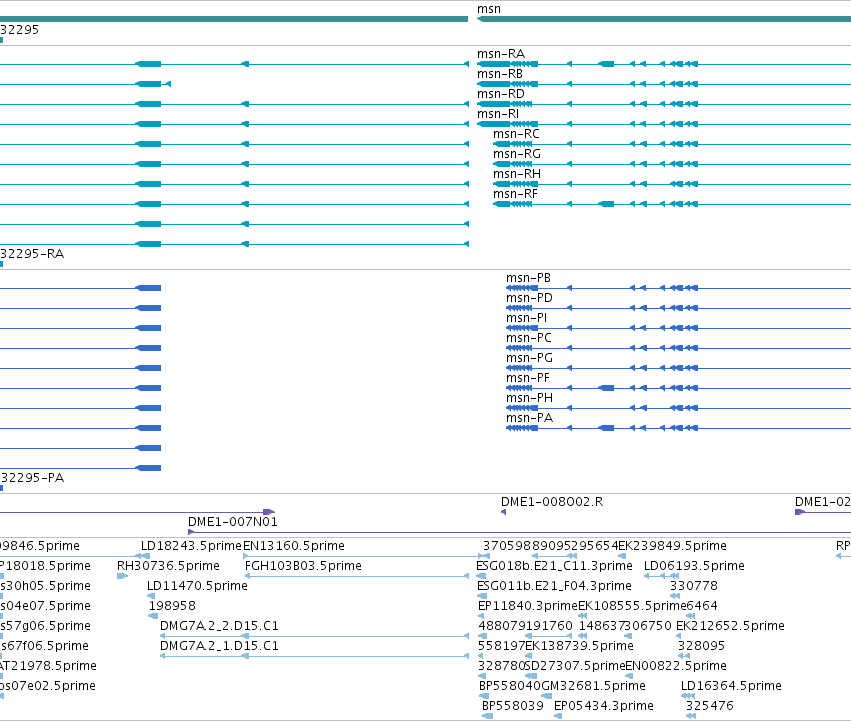
Task: Open the DME1-007N01 feature label
Action: pyautogui.click(x=233, y=522)
